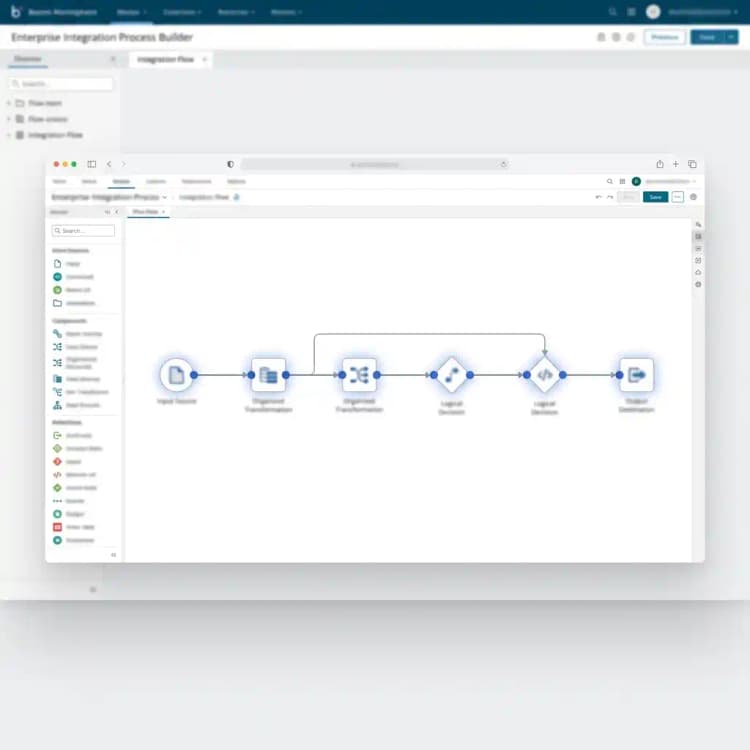The width and height of the screenshot is (750, 750).
Task: Click the home icon on right side rail
Action: [698, 272]
